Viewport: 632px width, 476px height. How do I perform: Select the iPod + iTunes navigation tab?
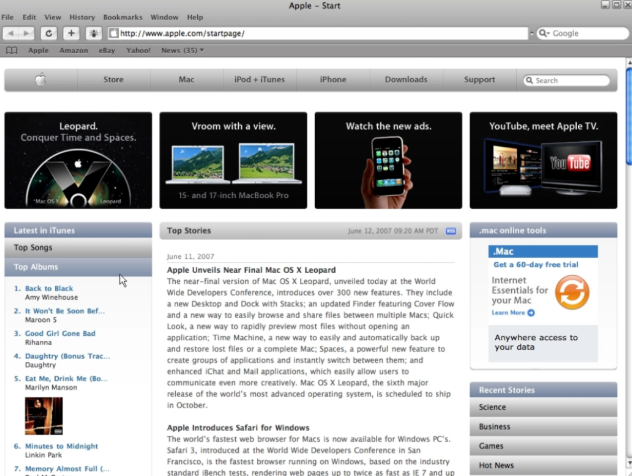tap(256, 80)
